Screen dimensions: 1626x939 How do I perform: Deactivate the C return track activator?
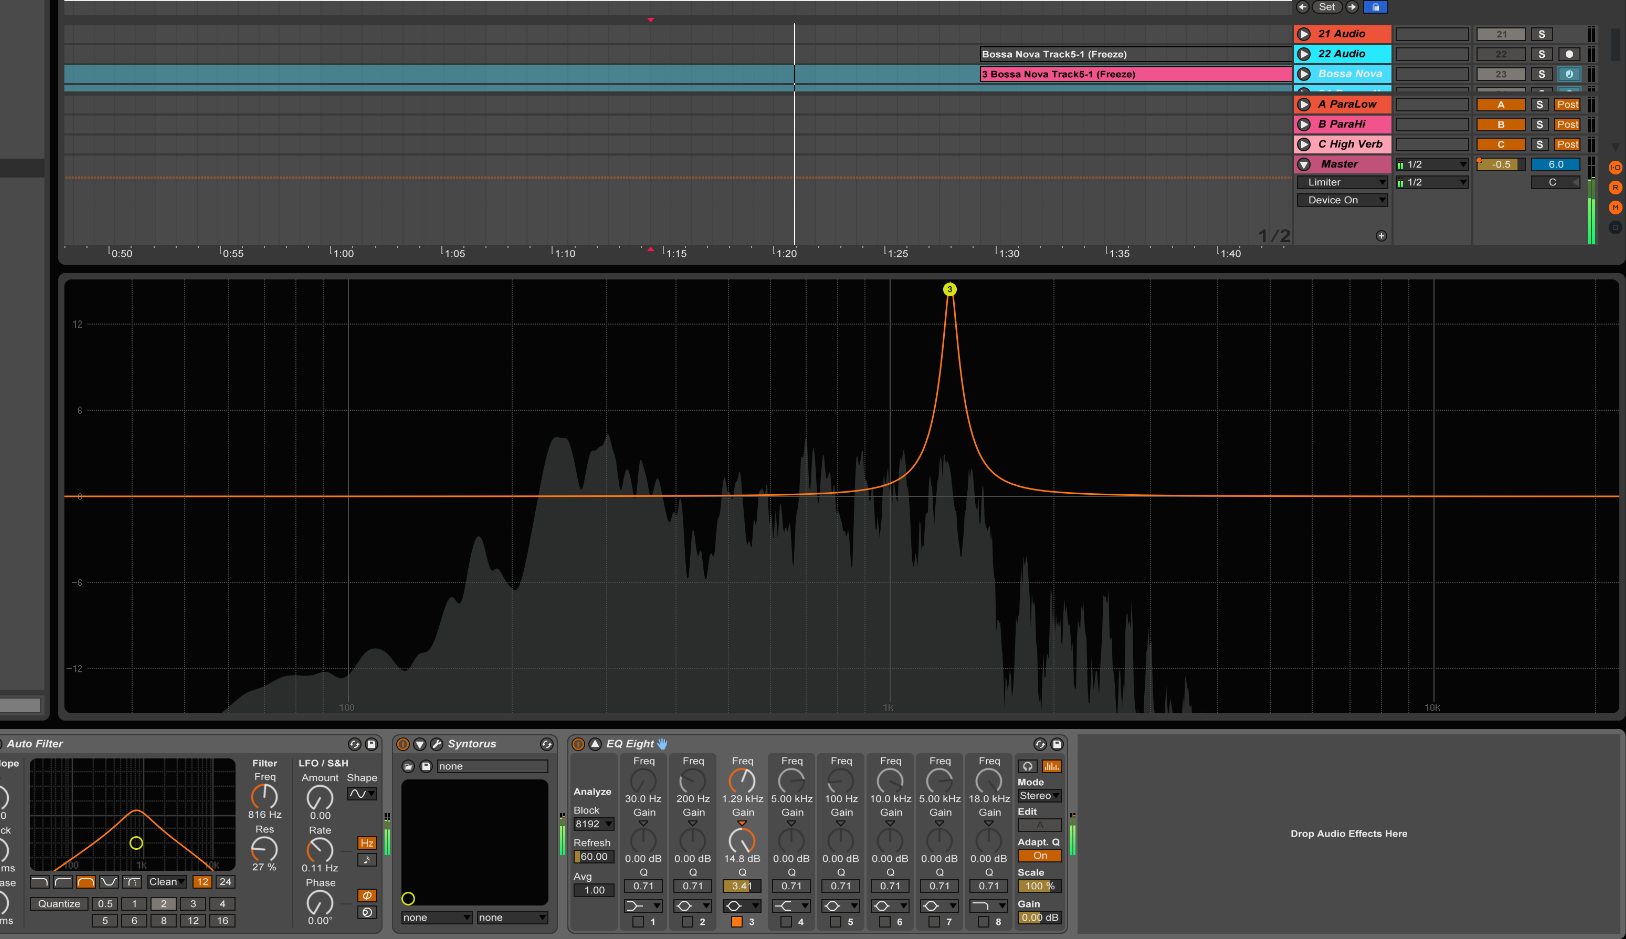(1501, 144)
